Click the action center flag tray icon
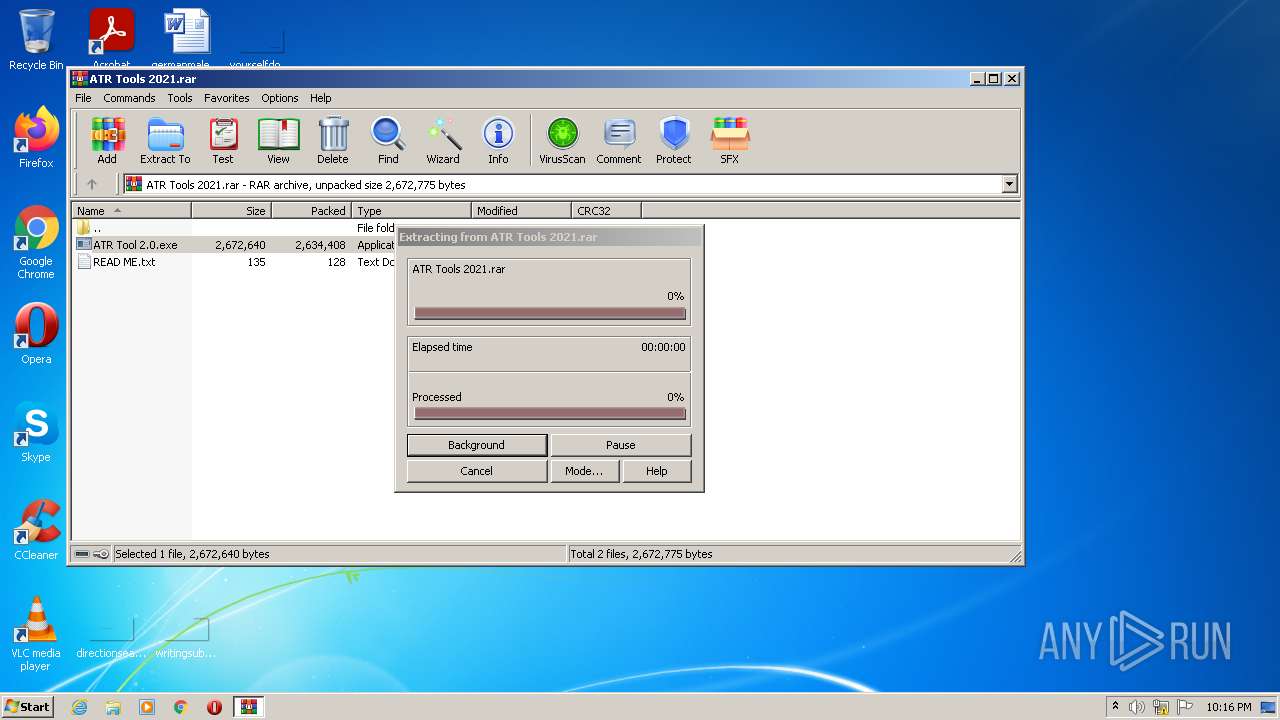 (x=1185, y=707)
